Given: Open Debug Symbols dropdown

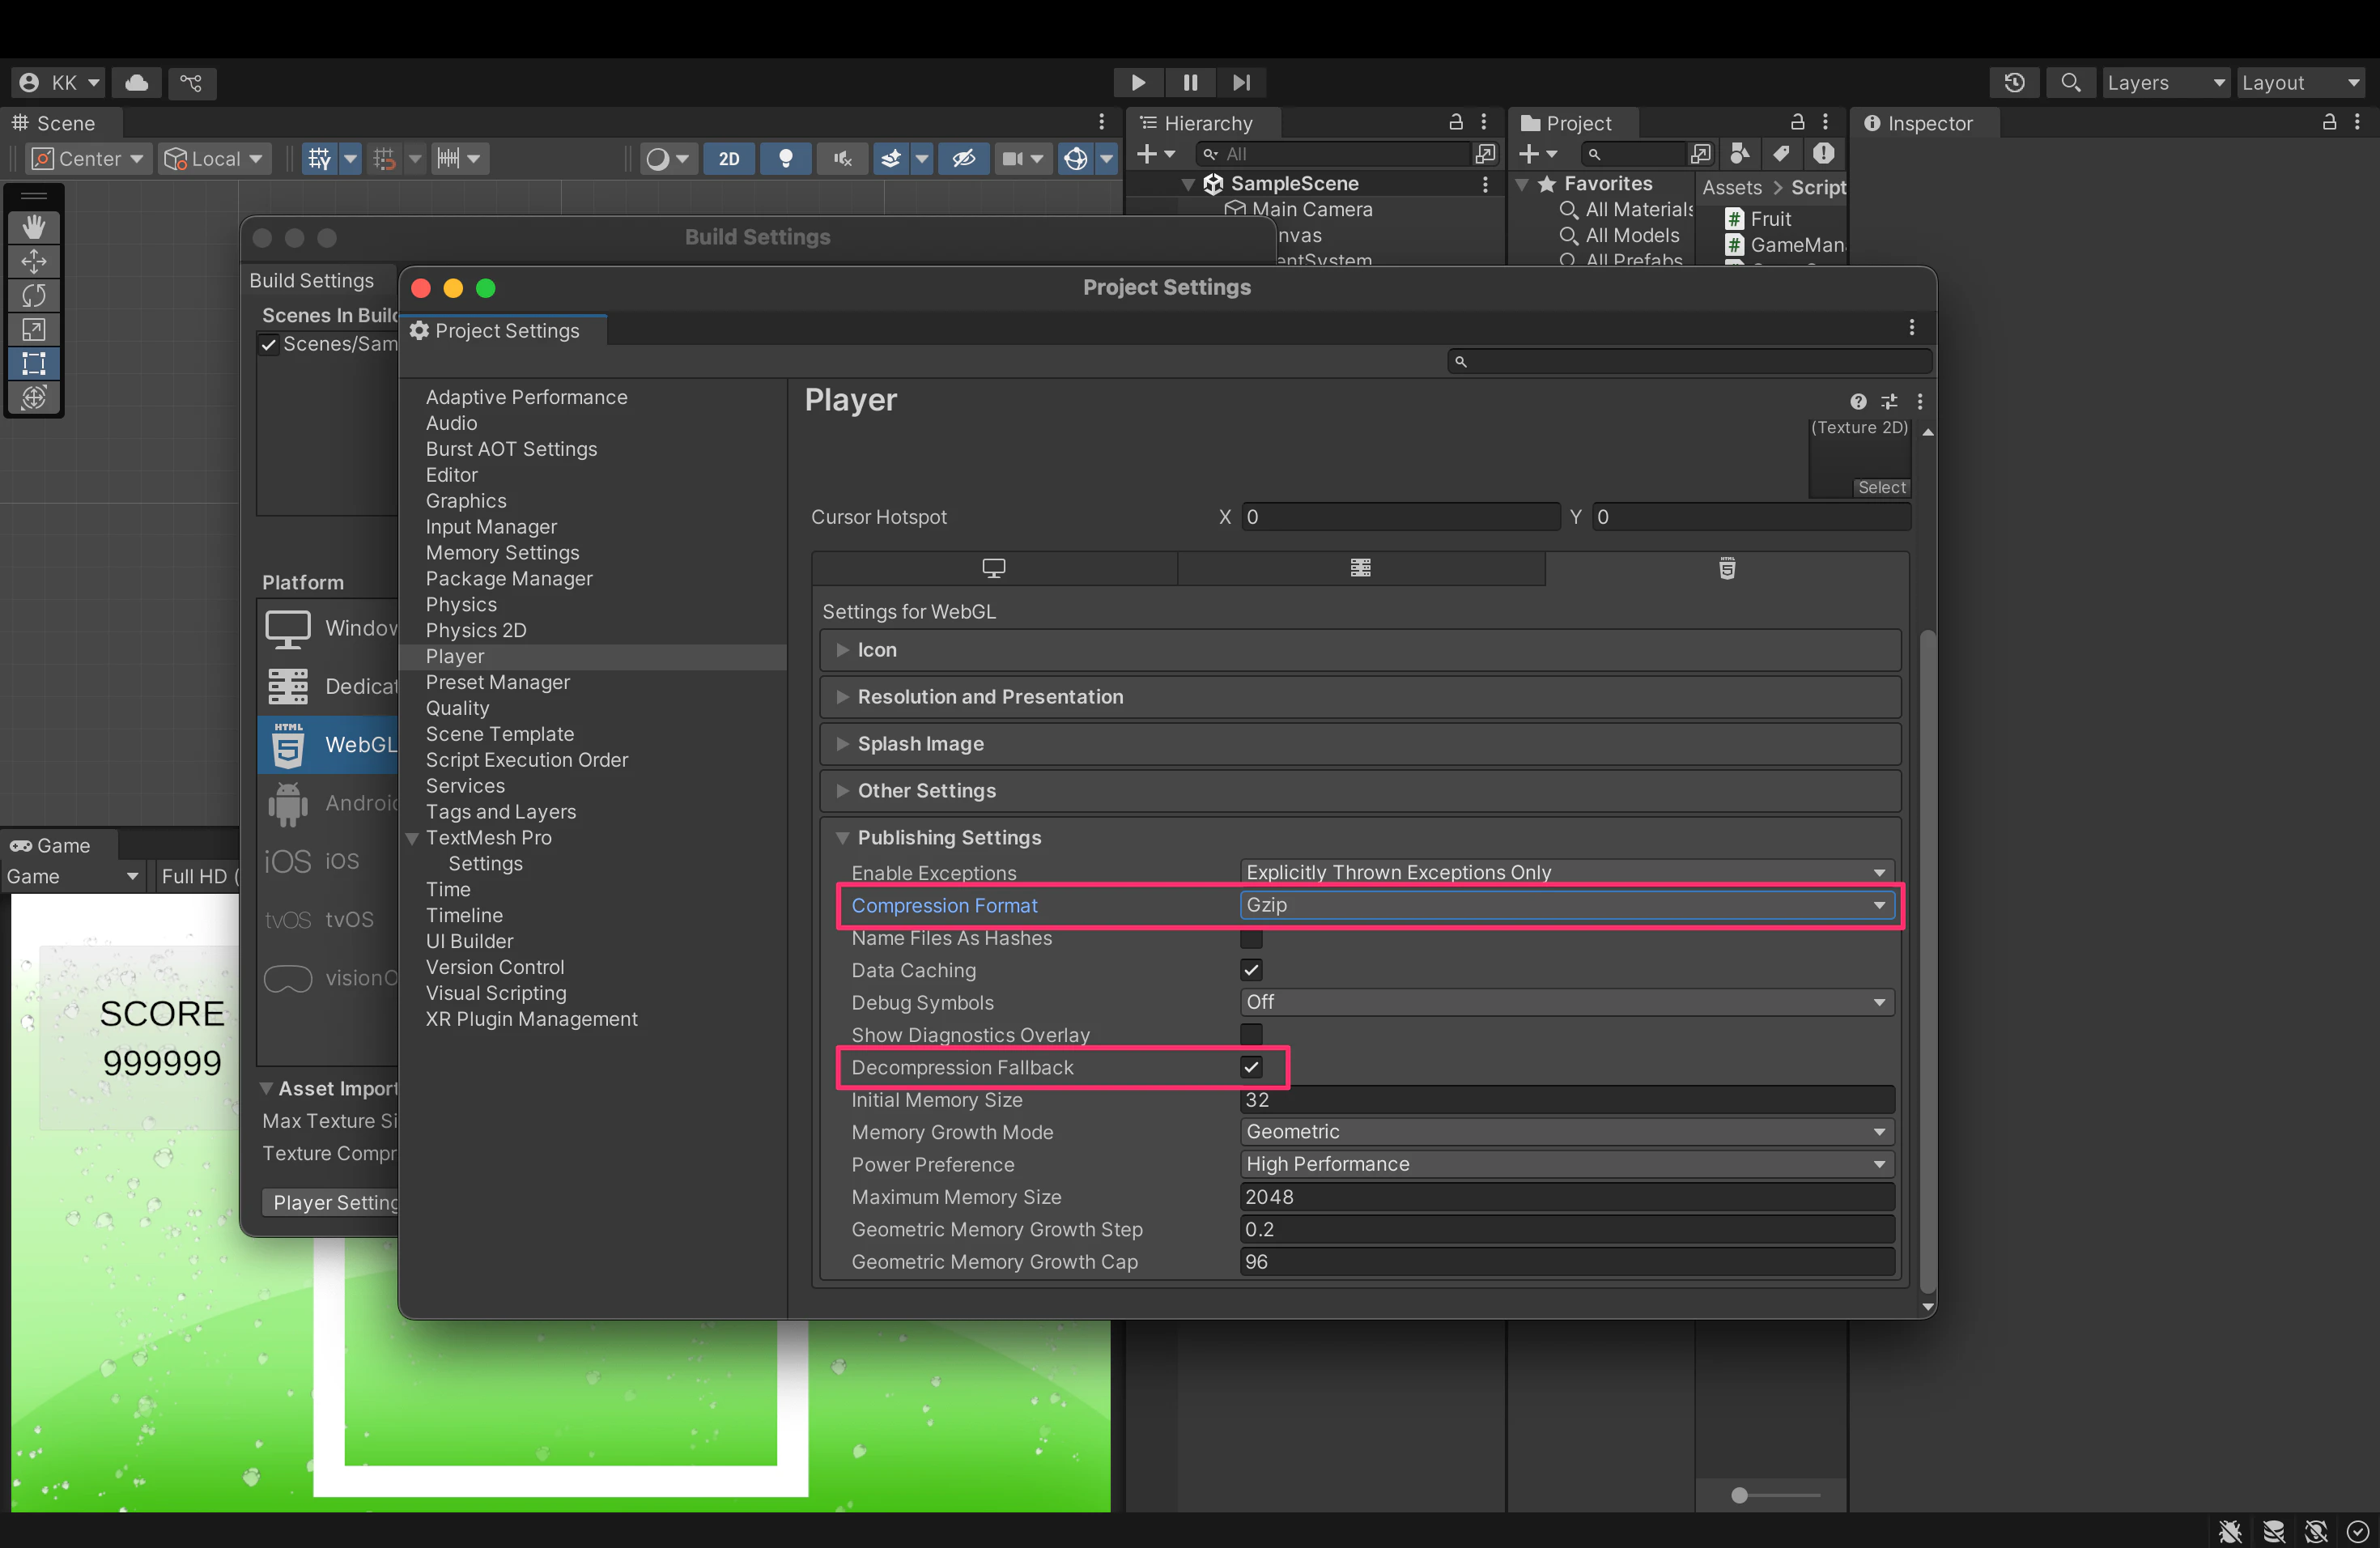Looking at the screenshot, I should [x=1566, y=1002].
